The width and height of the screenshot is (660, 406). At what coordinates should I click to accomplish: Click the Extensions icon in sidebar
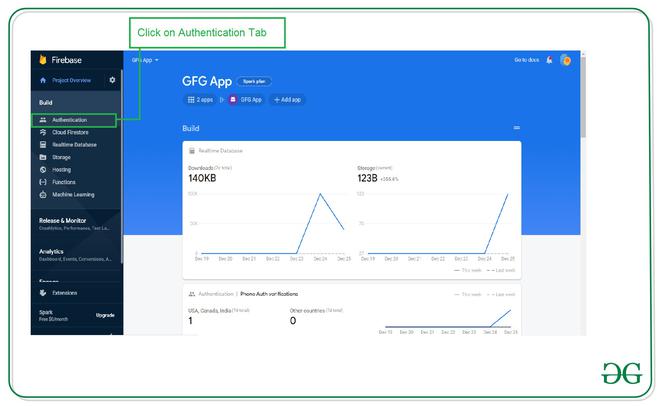(43, 292)
